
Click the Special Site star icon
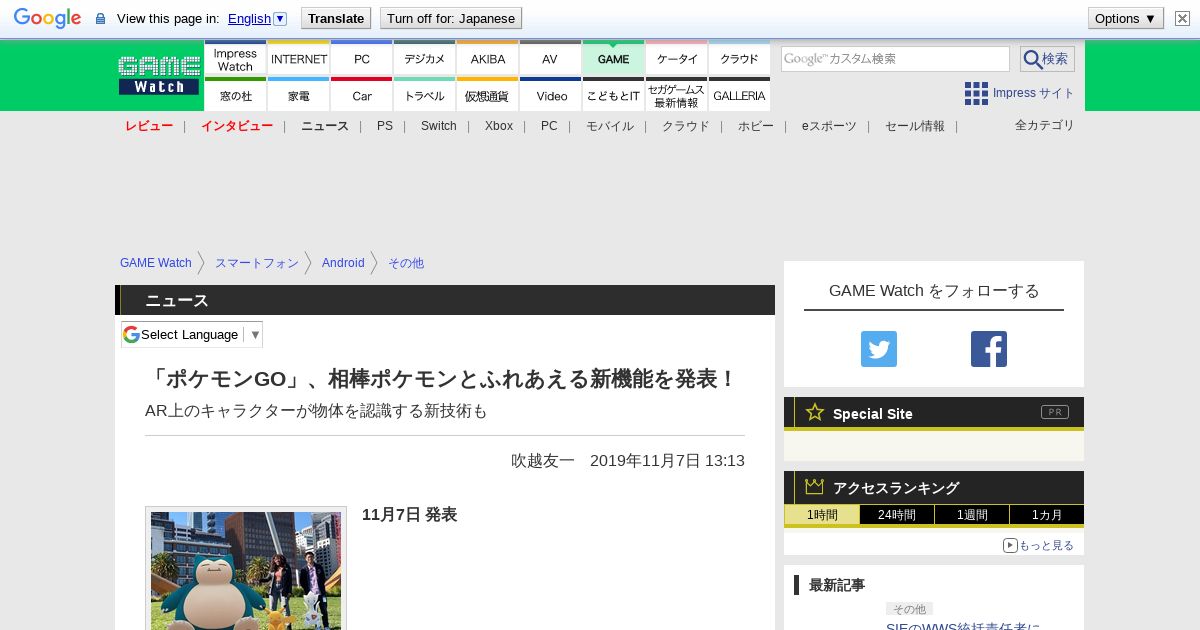point(815,412)
